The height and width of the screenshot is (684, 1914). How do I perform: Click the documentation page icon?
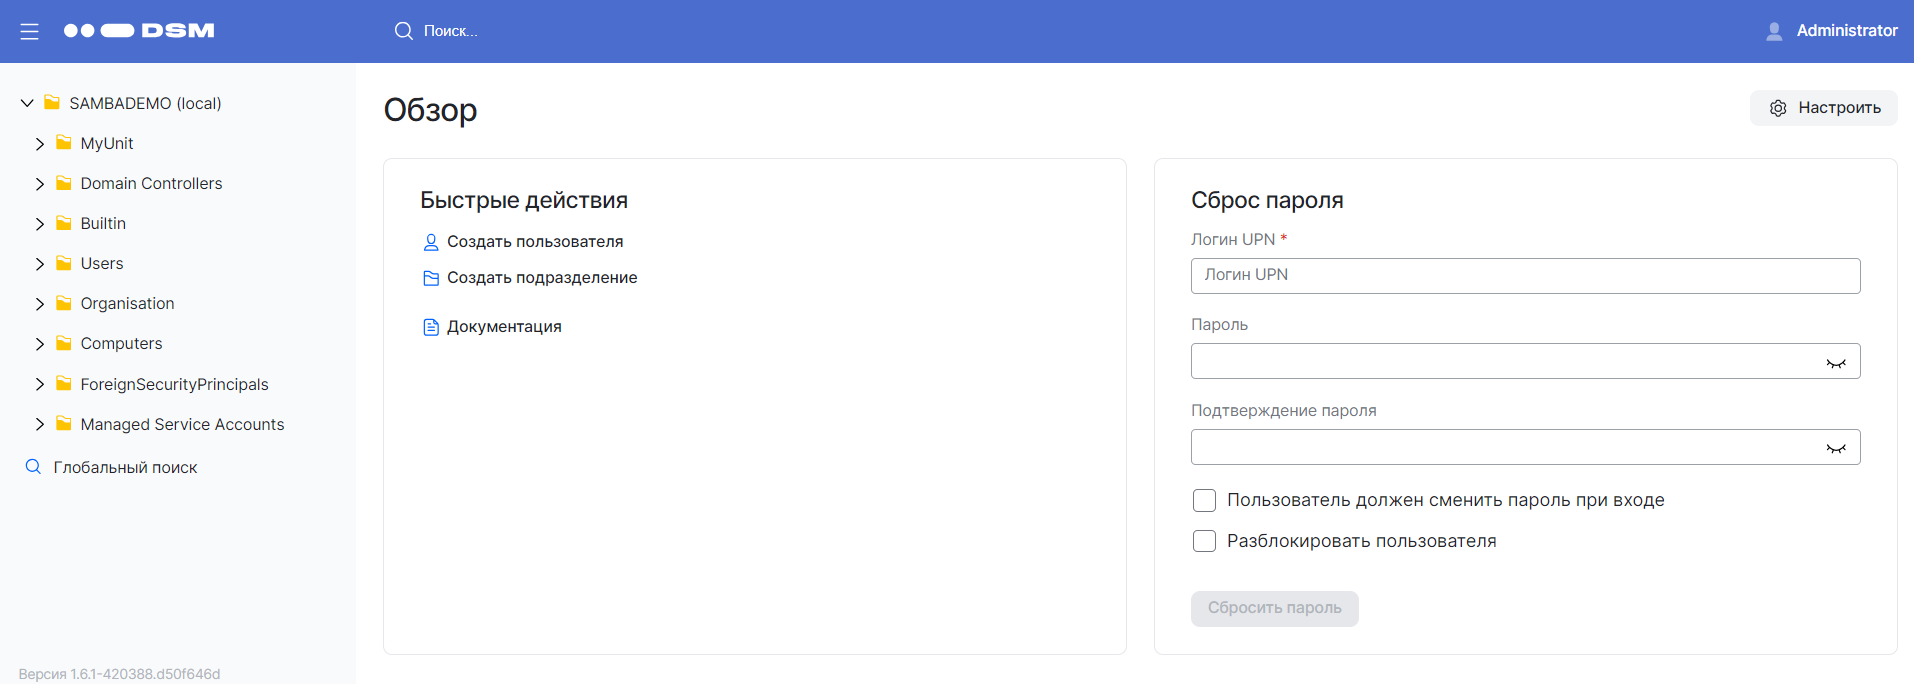(x=431, y=327)
